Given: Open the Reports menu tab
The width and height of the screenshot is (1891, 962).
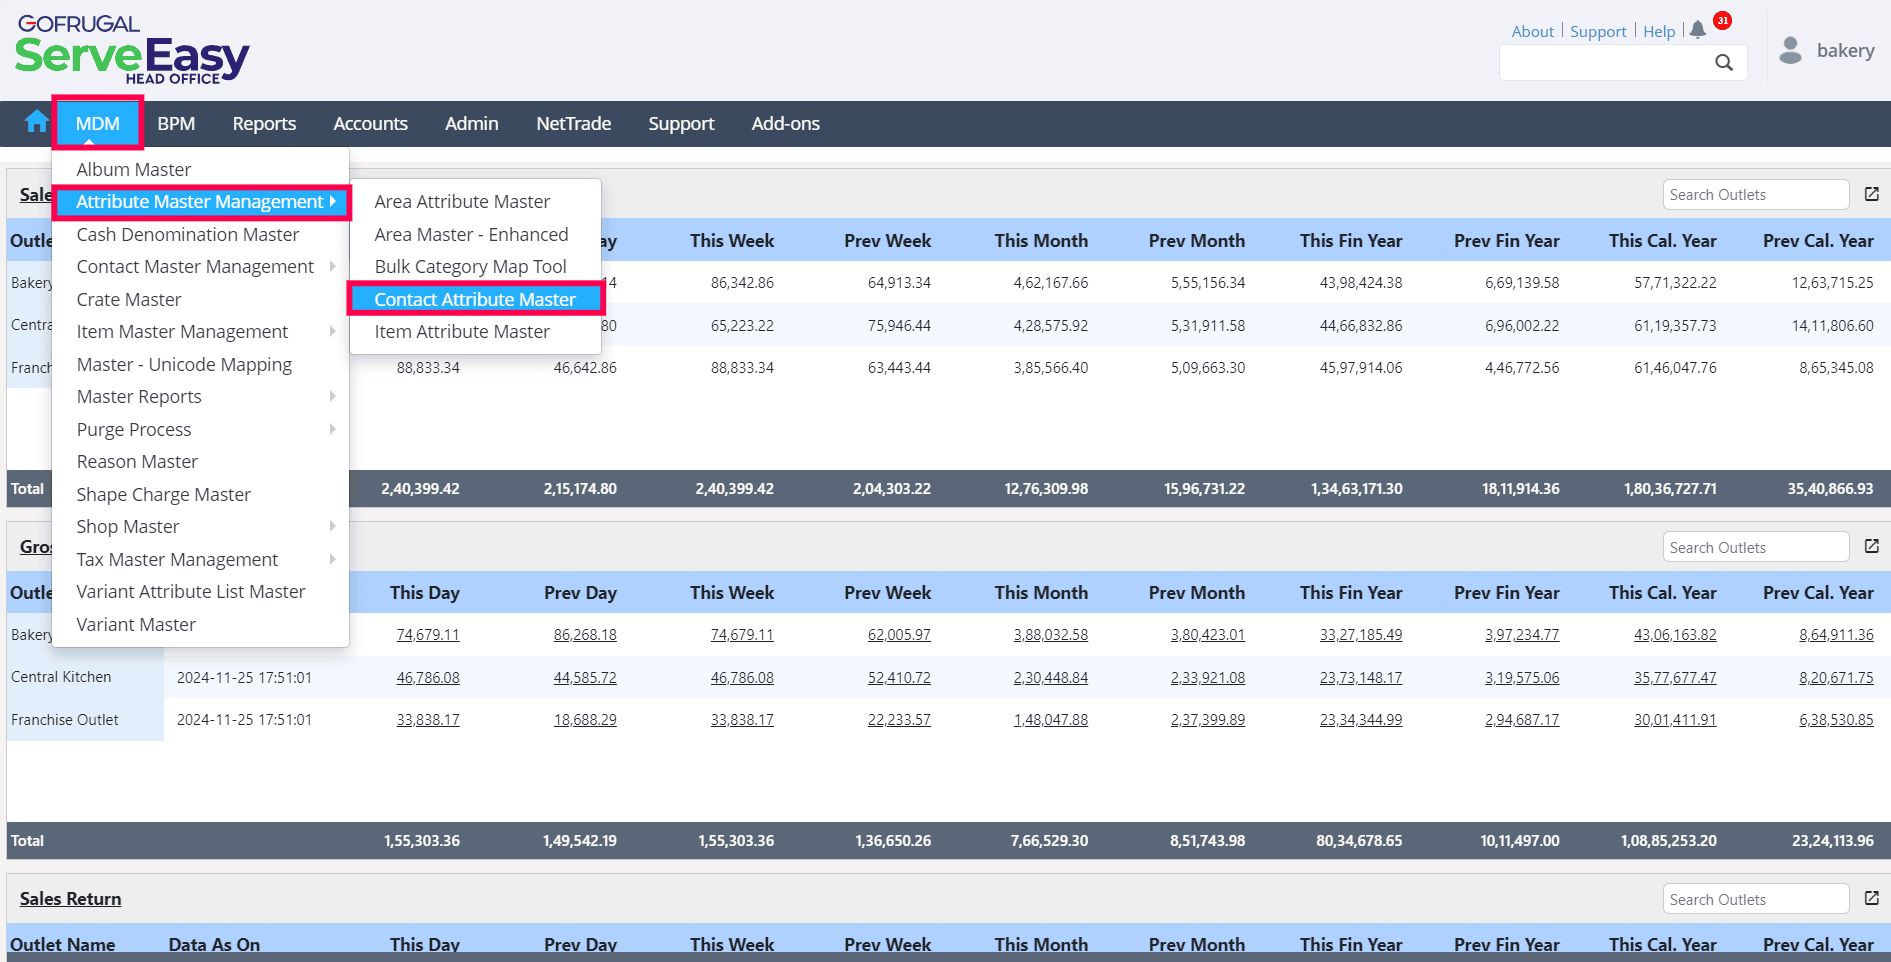Looking at the screenshot, I should pos(264,124).
